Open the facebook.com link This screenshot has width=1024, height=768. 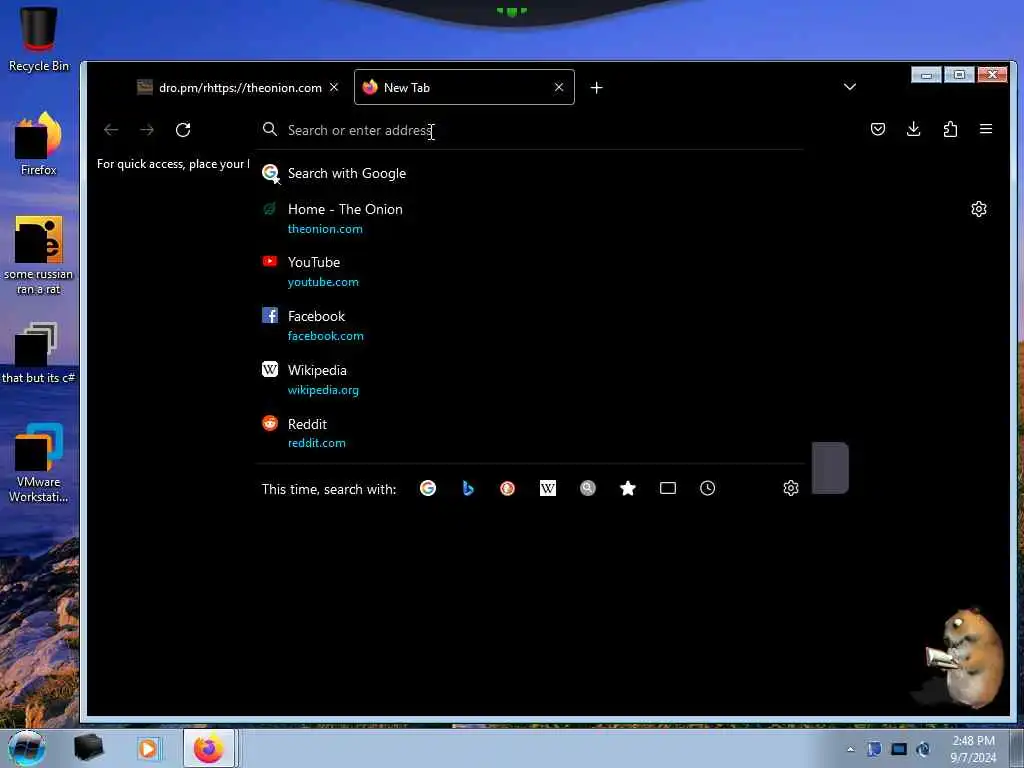click(326, 336)
